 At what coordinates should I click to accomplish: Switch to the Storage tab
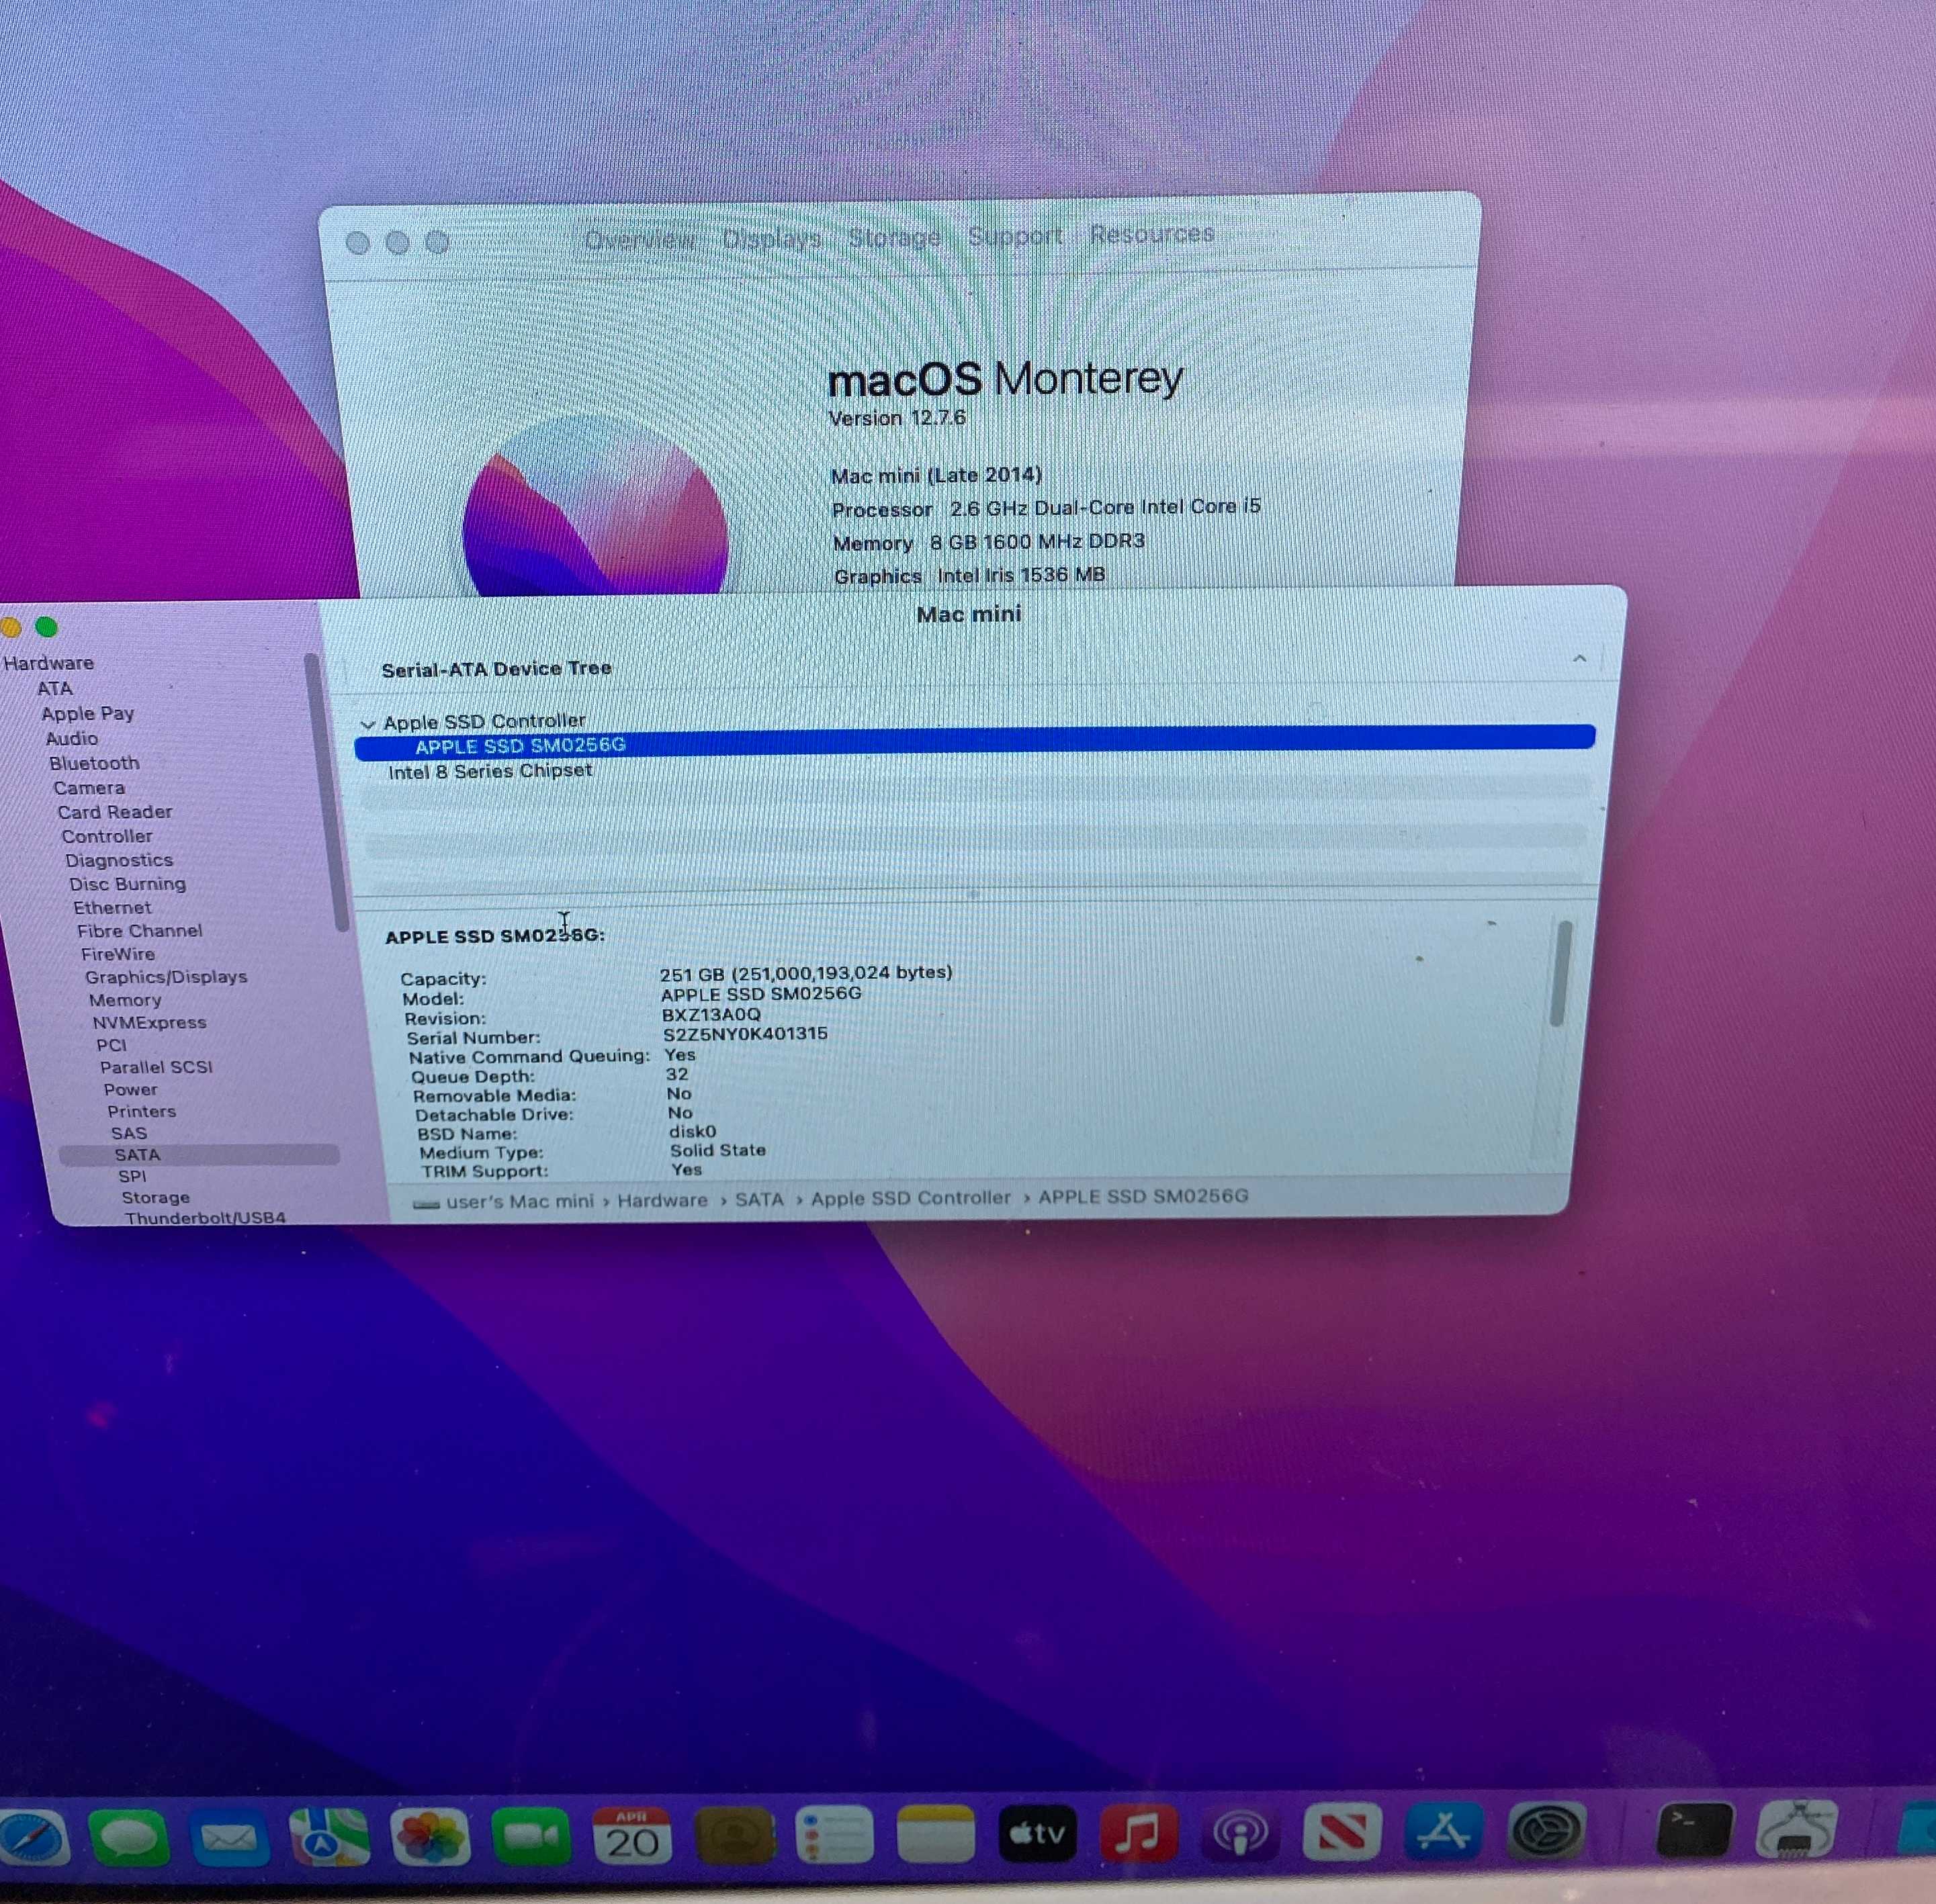click(894, 237)
